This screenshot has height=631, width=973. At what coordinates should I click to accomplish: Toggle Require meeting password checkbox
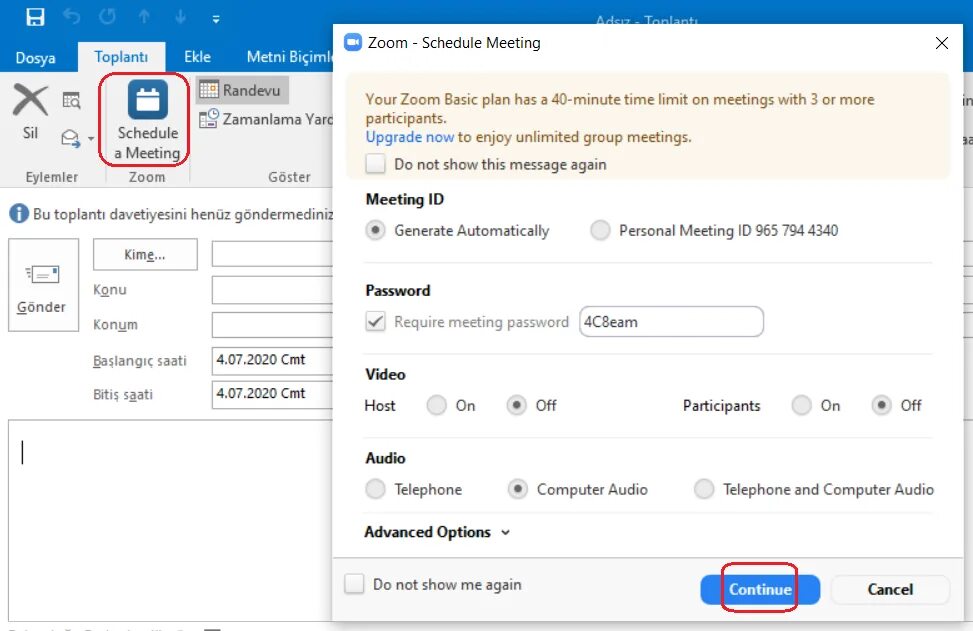tap(375, 321)
